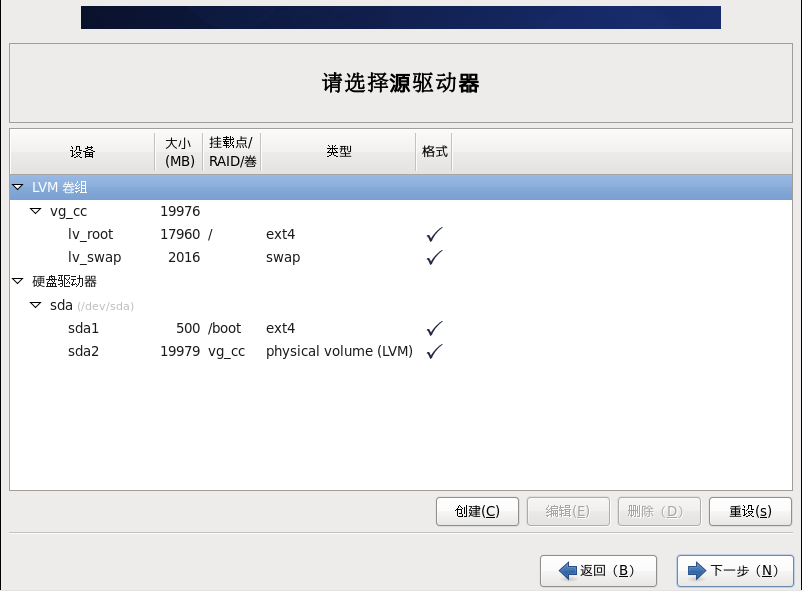
Task: Collapse the LVM 卷组 group triangle
Action: click(x=18, y=187)
